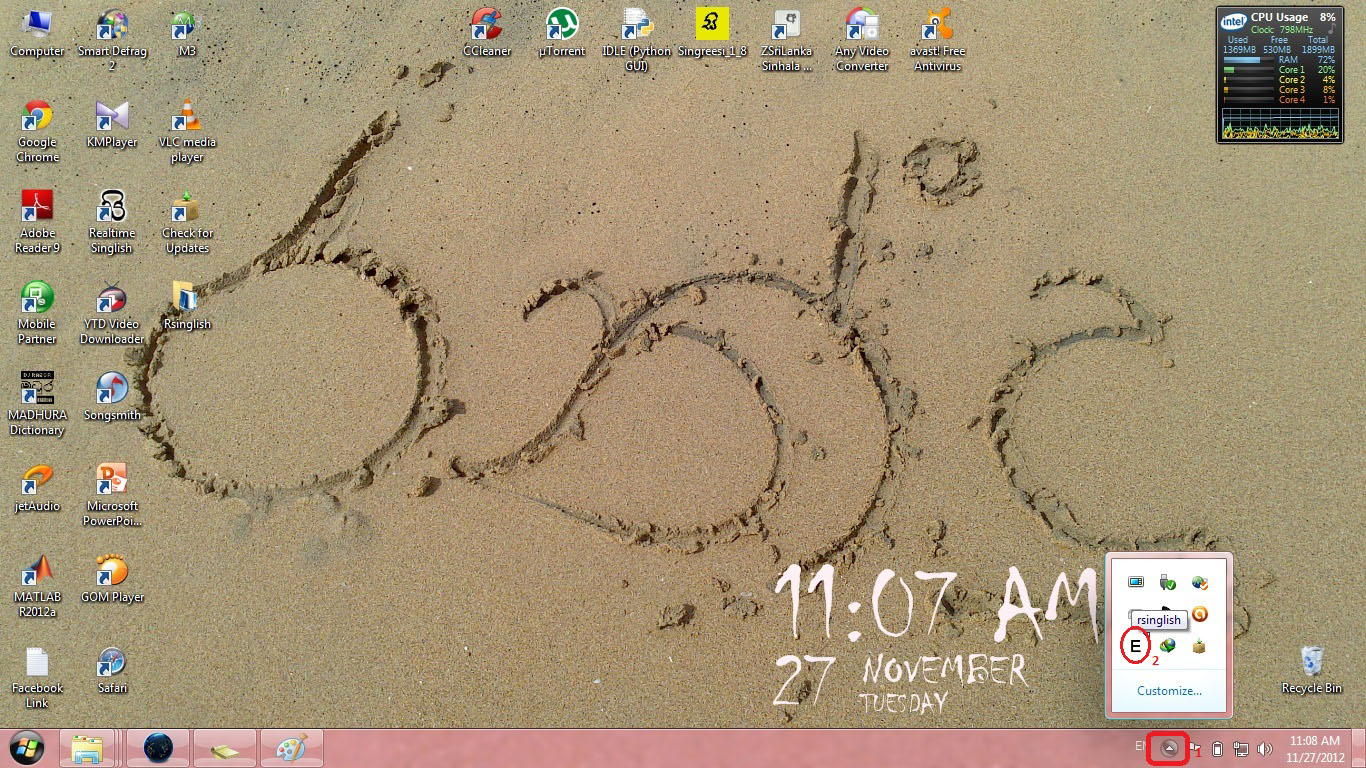Check the battery status tray icon
Image resolution: width=1366 pixels, height=768 pixels.
point(1217,748)
